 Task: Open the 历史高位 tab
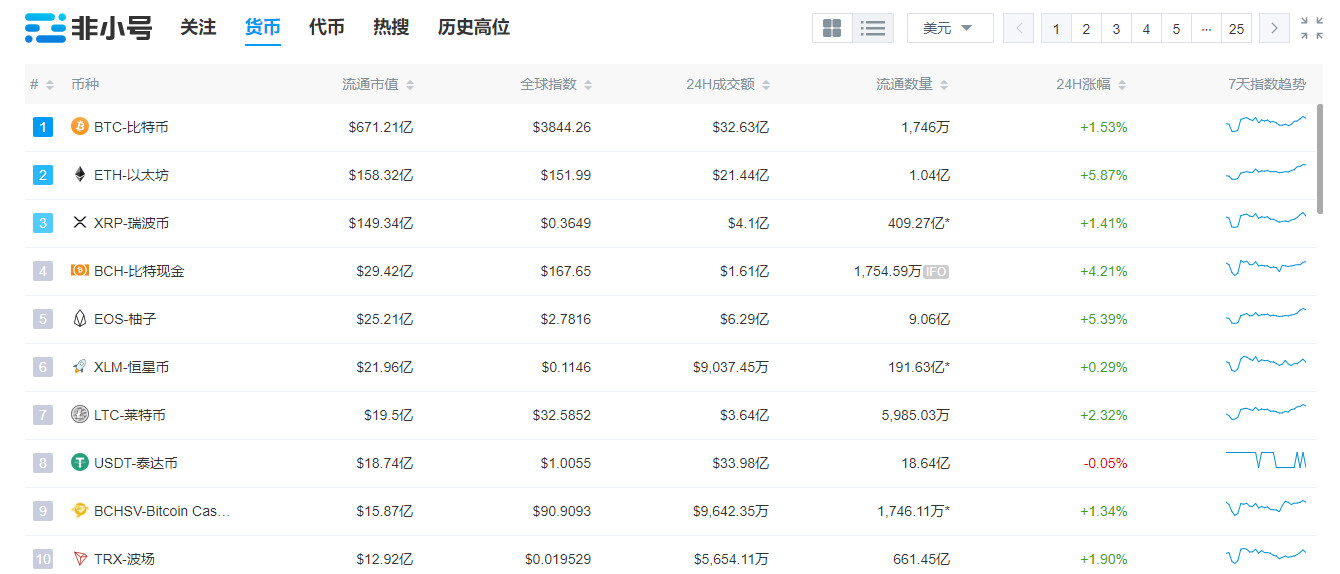tap(474, 28)
